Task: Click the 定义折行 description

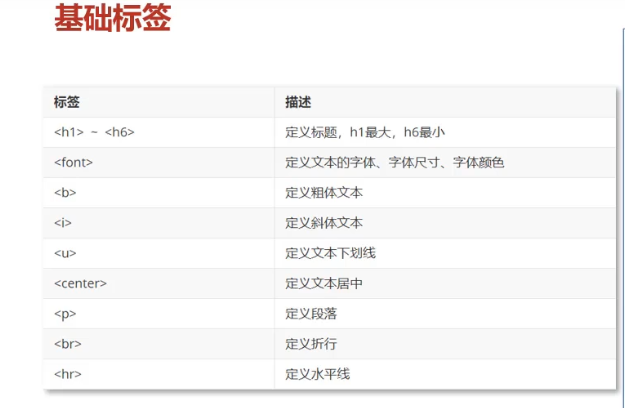Action: tap(311, 344)
